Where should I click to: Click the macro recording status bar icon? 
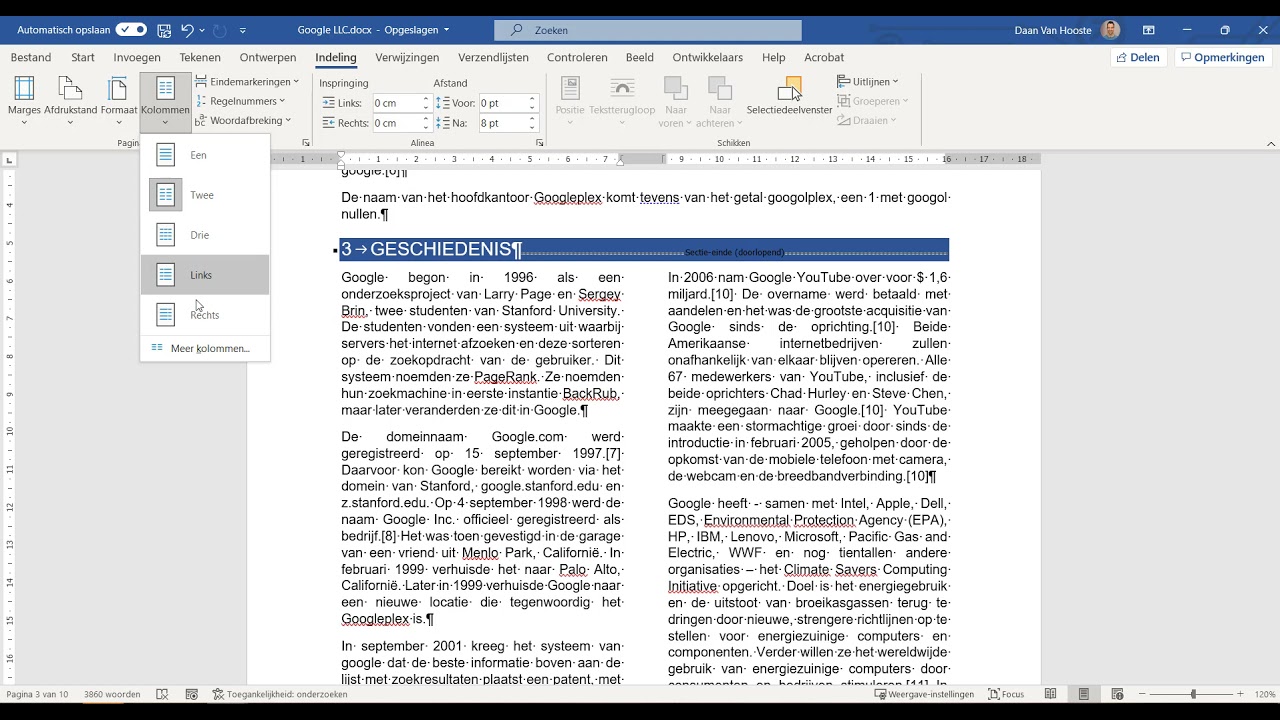pos(190,694)
